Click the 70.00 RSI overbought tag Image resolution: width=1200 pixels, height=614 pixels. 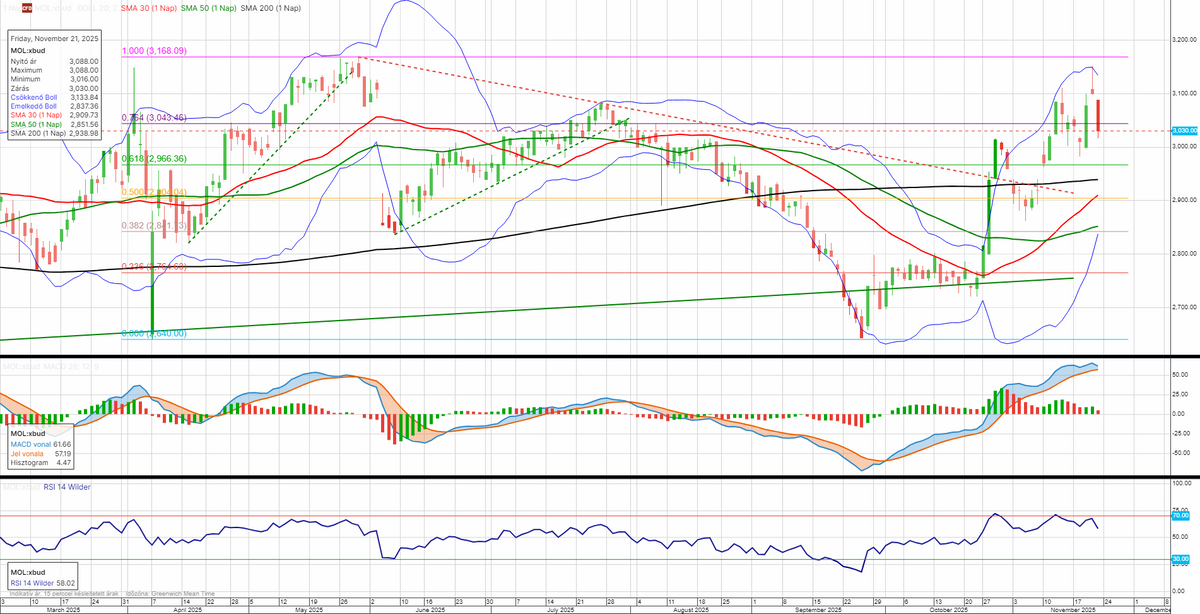coord(1180,516)
